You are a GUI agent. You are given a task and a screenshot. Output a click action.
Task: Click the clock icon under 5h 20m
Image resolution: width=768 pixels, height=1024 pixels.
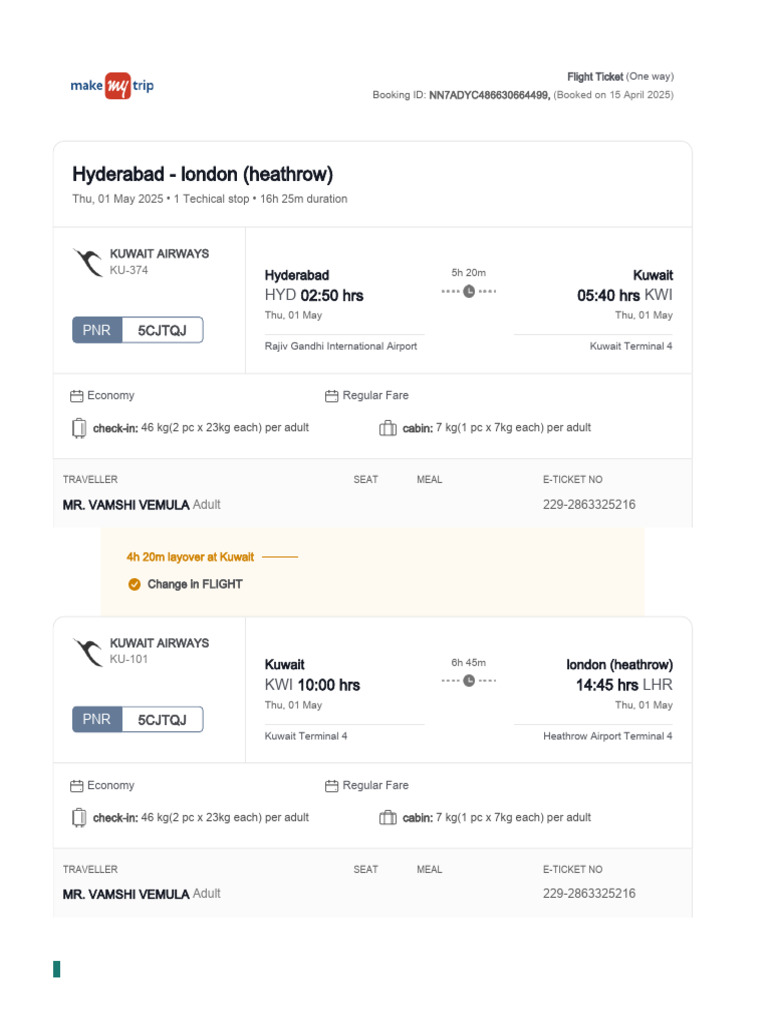[469, 291]
